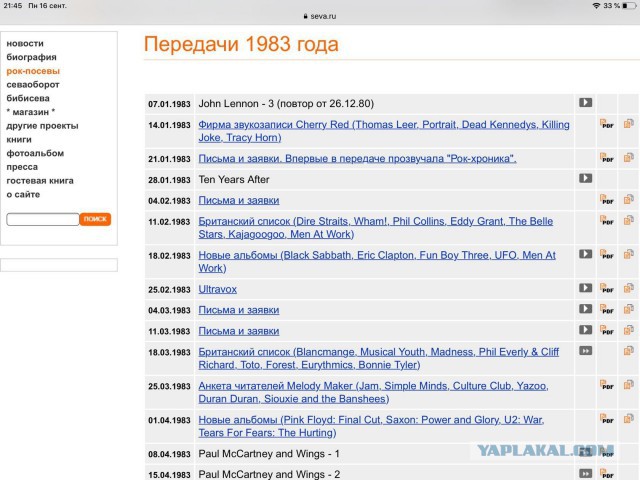This screenshot has height=480, width=640.
Task: Tap the 21:45 clock in status bar
Action: click(x=13, y=6)
